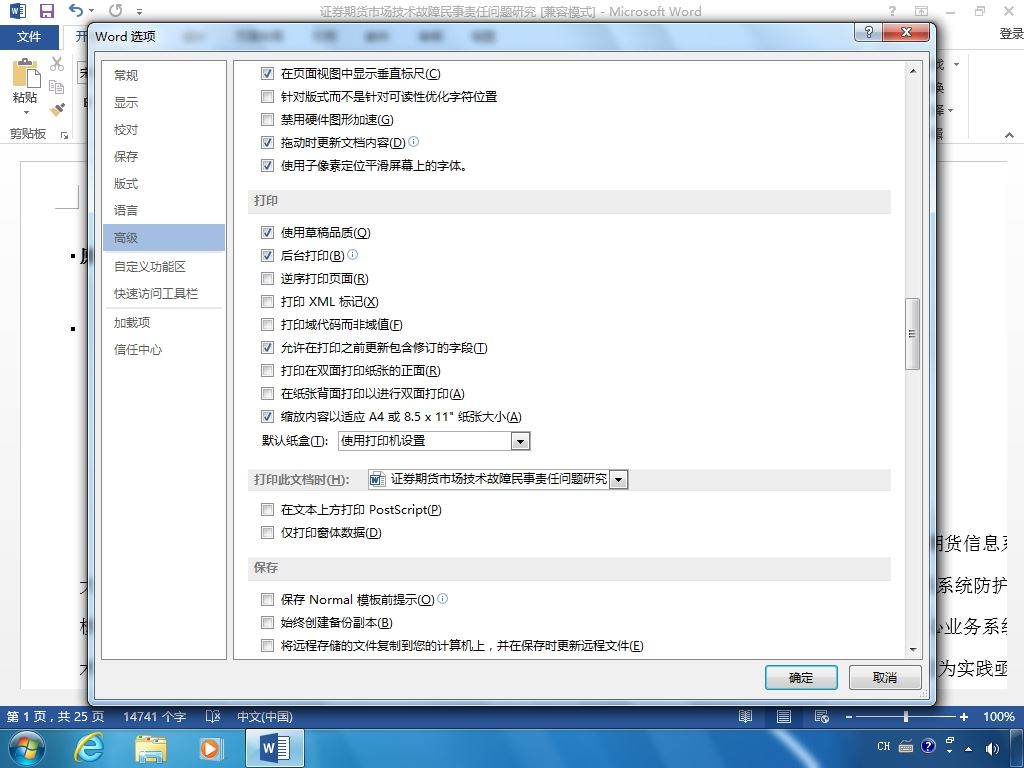
Task: Open the 默认纸盒 dropdown
Action: click(520, 441)
